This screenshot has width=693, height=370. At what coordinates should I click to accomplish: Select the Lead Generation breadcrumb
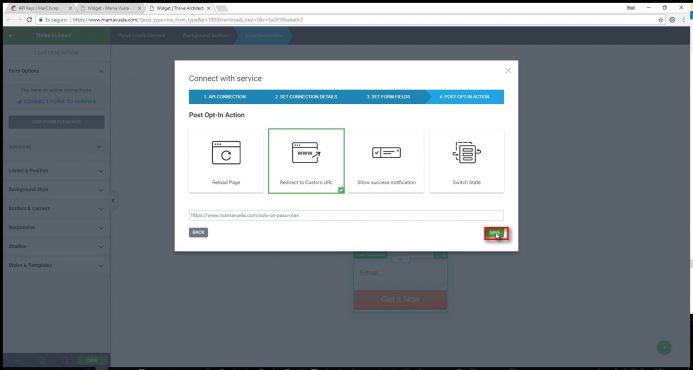pyautogui.click(x=264, y=35)
